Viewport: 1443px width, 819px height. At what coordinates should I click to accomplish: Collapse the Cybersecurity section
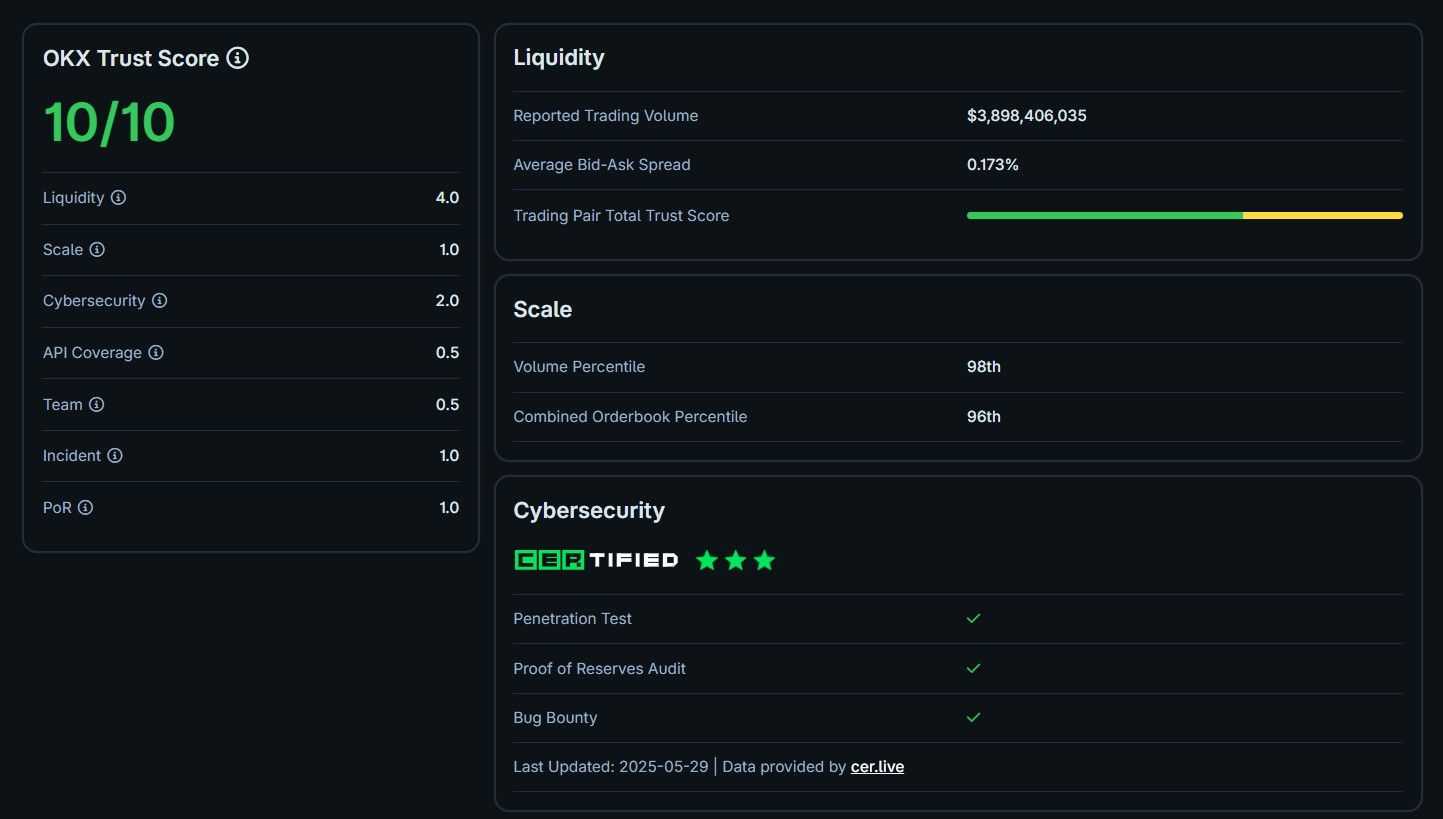[588, 510]
